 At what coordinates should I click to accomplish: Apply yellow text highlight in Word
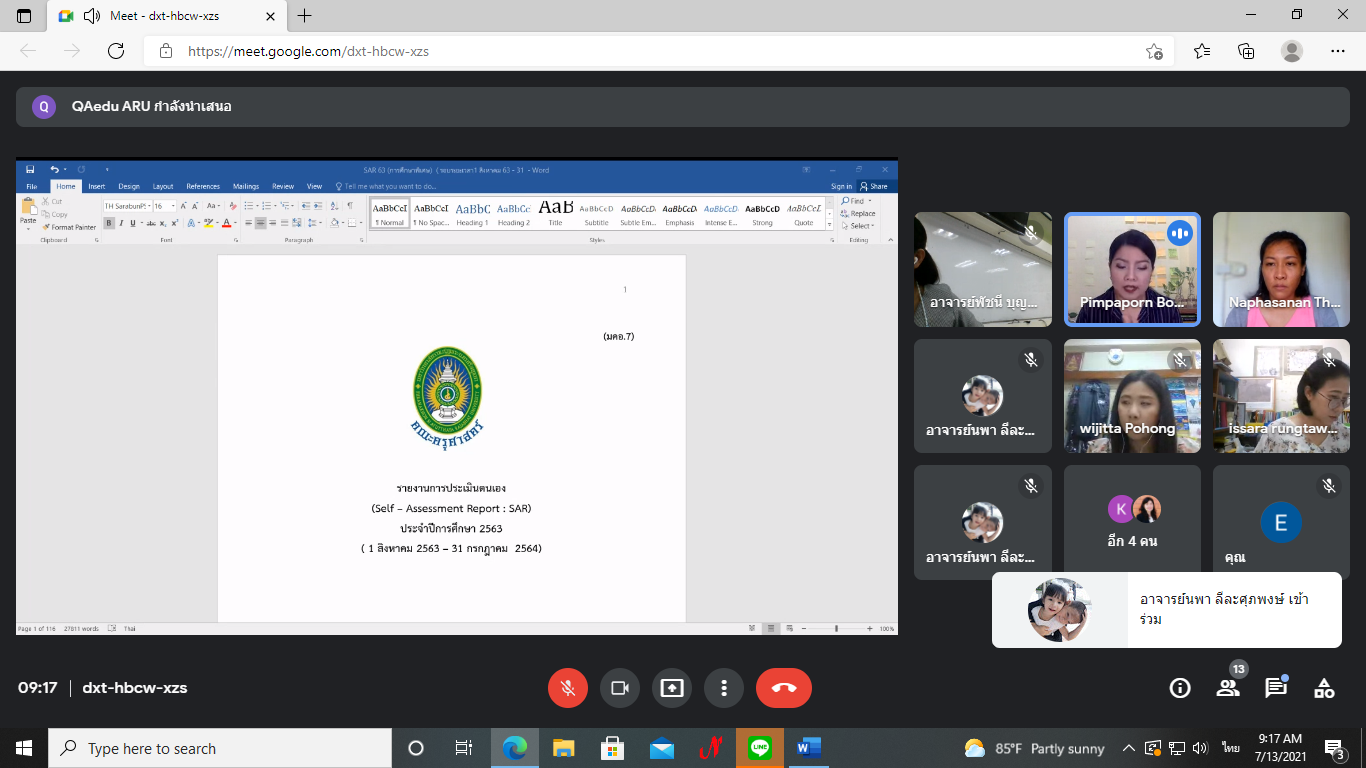[208, 223]
